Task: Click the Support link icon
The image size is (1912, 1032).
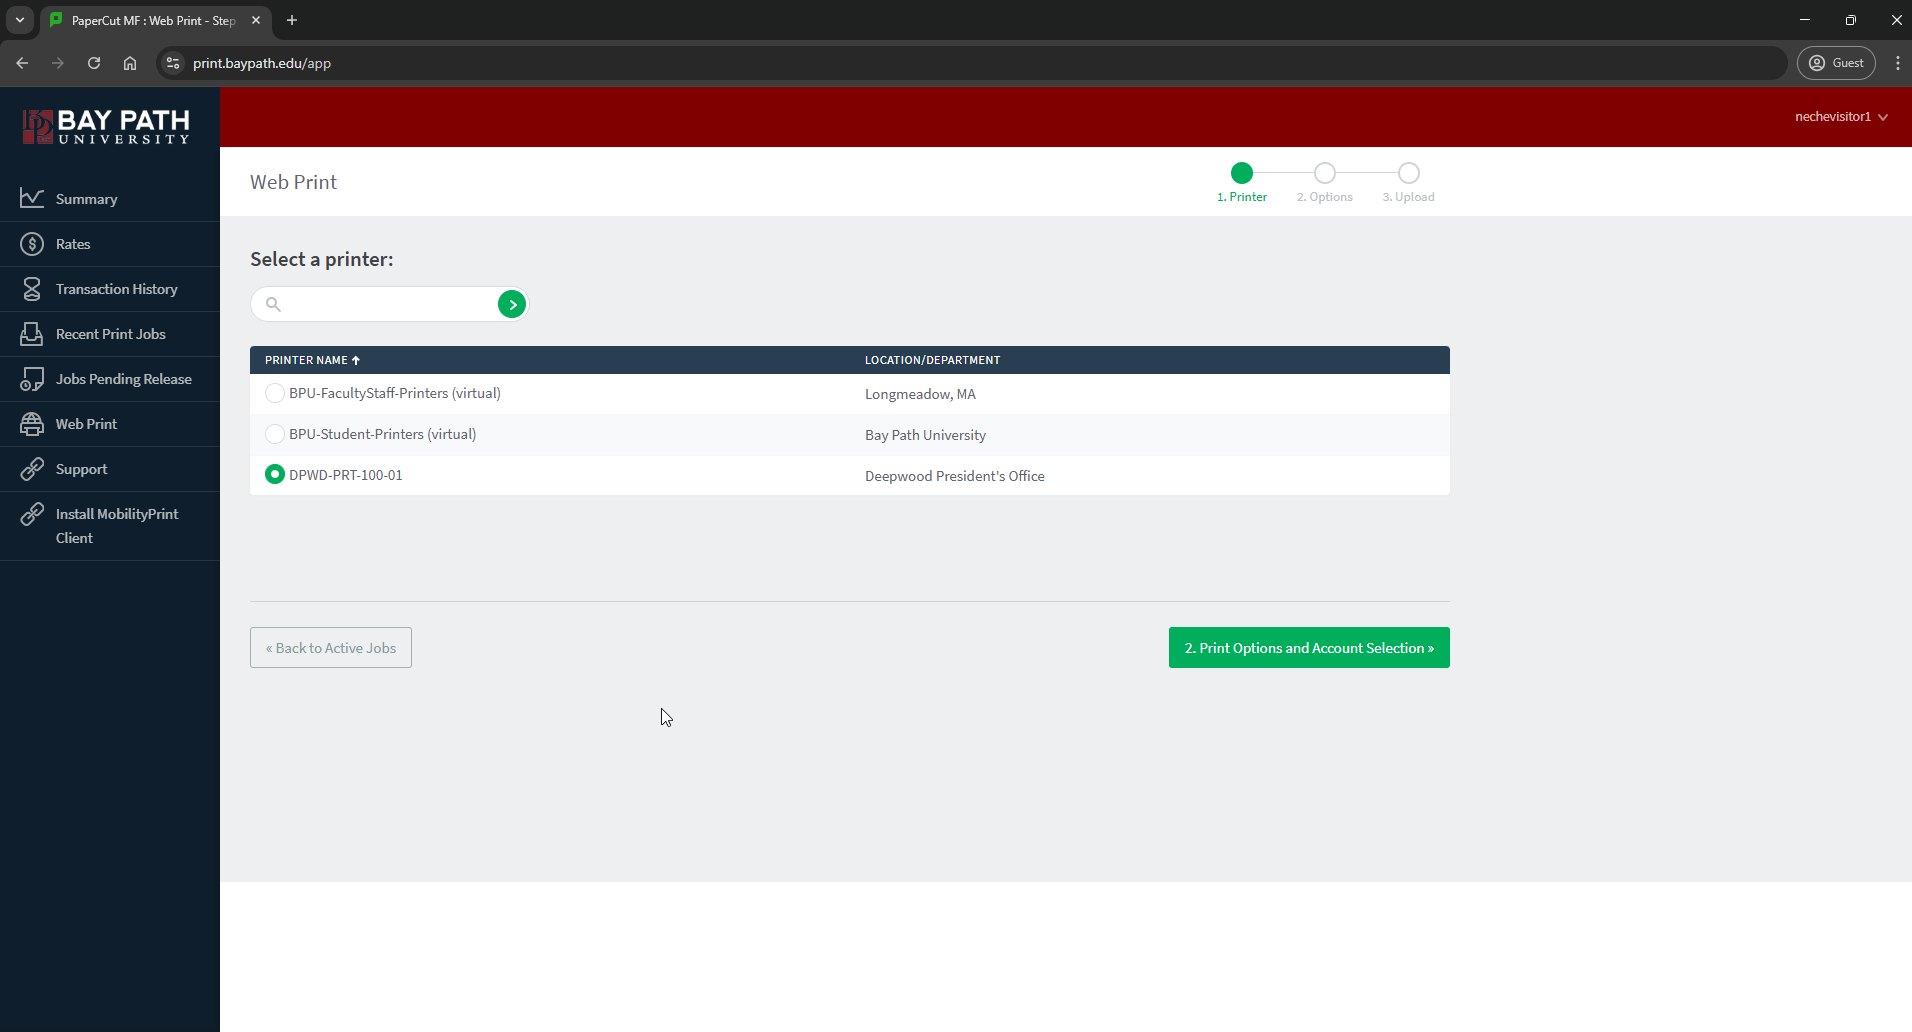Action: point(32,469)
